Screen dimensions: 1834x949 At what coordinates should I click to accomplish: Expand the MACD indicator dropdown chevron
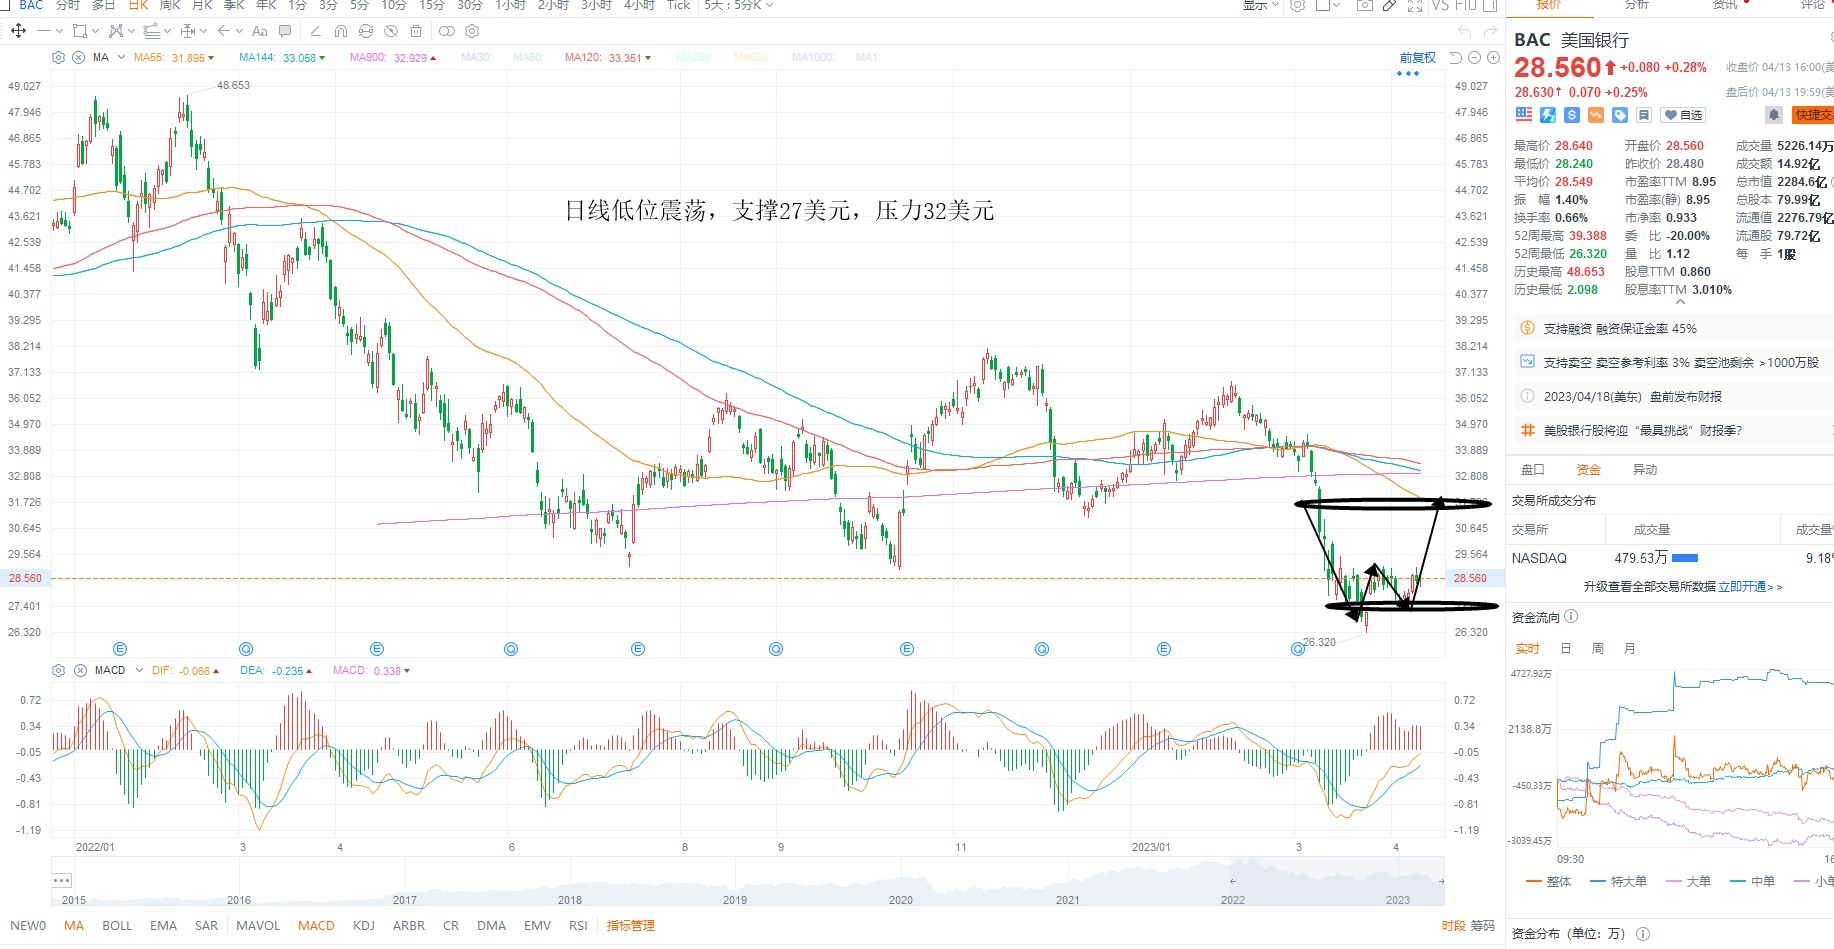click(139, 670)
